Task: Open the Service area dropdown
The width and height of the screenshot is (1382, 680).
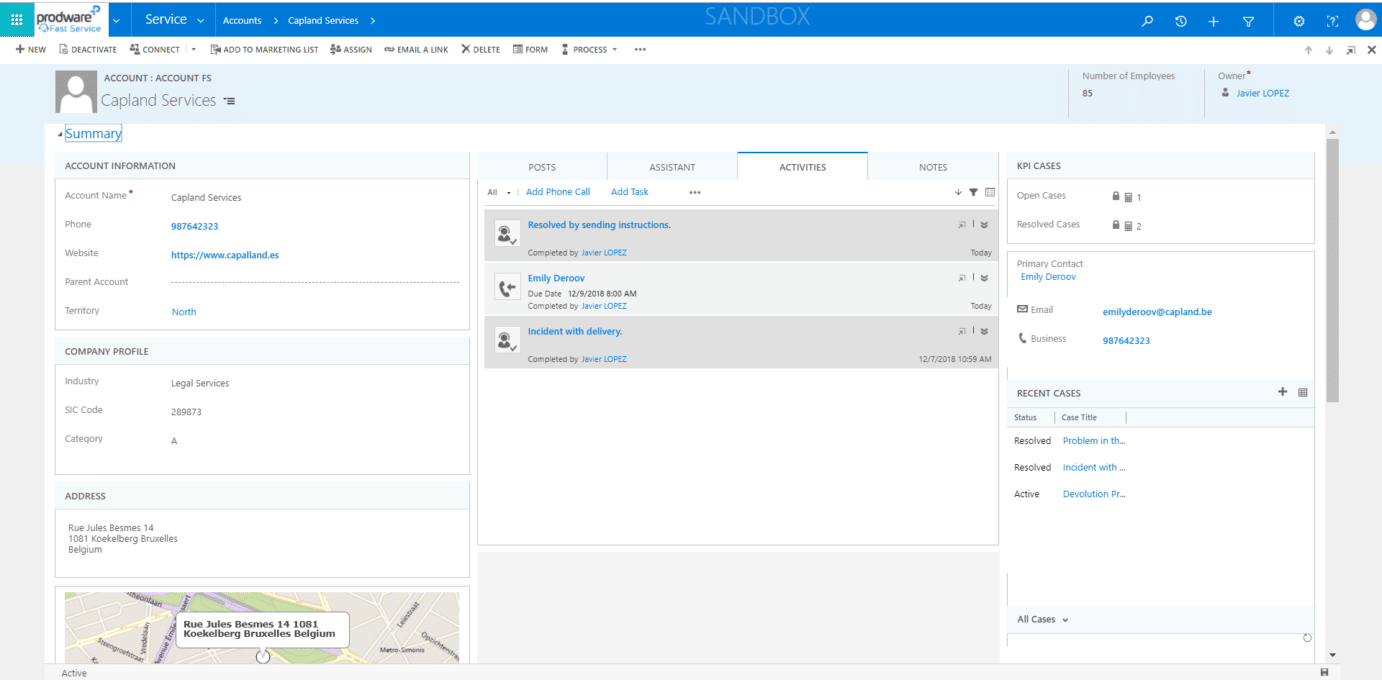Action: click(175, 19)
